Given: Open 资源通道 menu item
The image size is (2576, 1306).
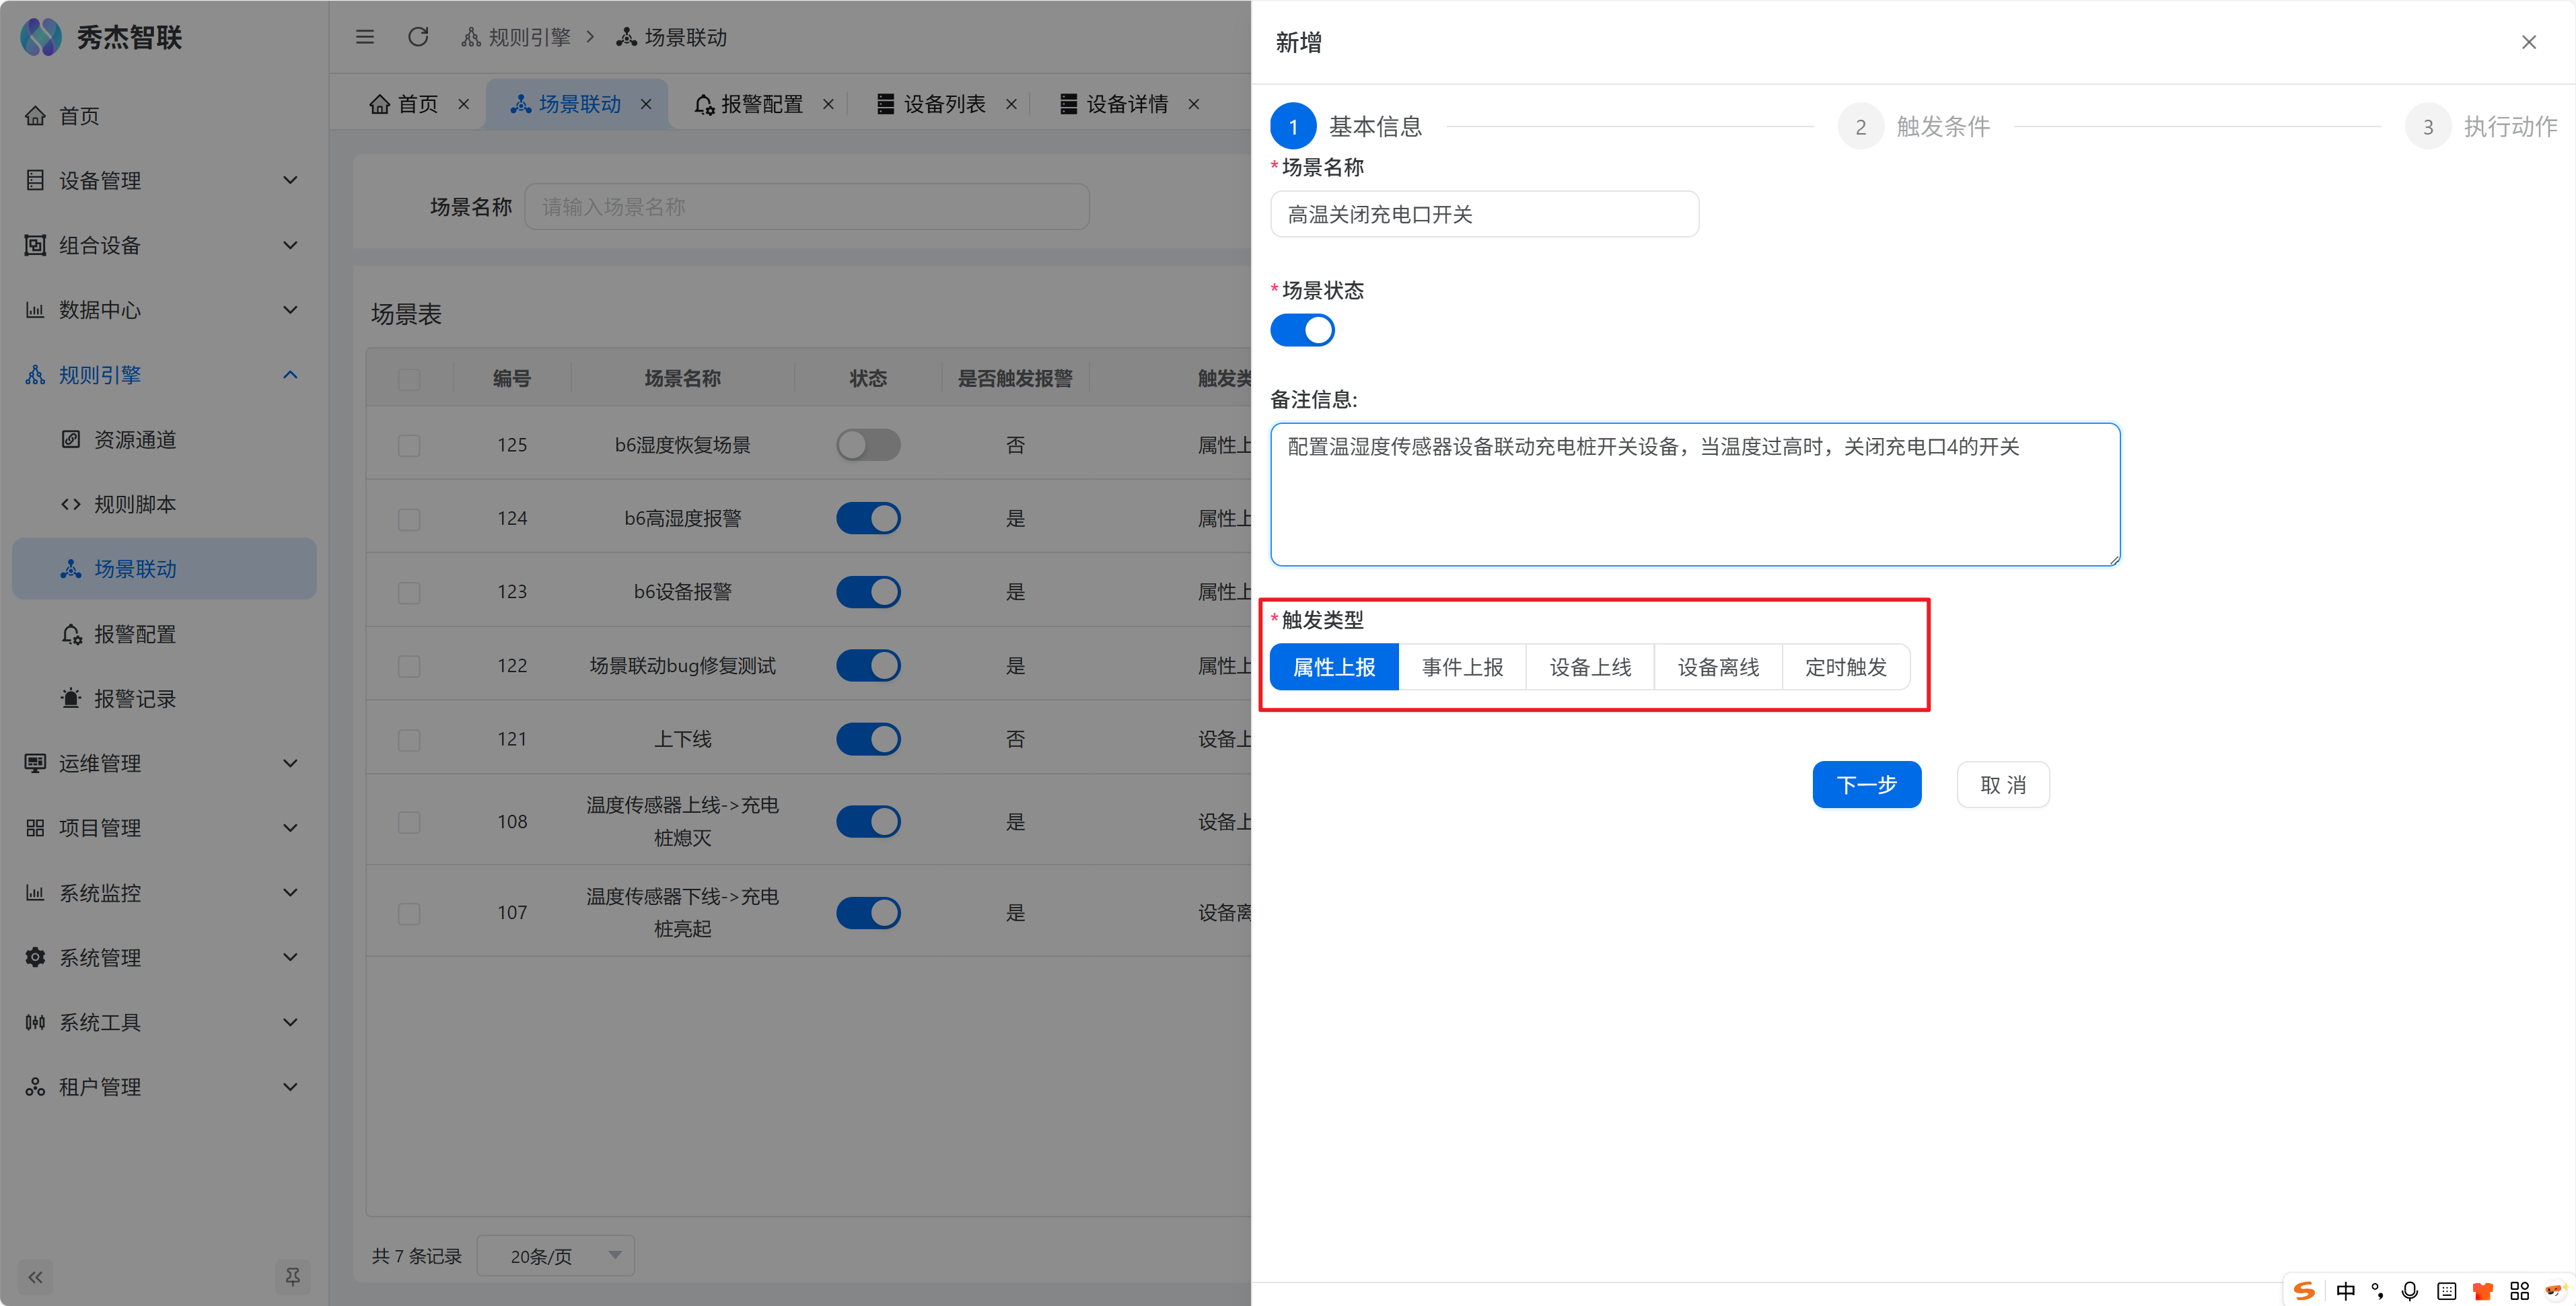Looking at the screenshot, I should pyautogui.click(x=134, y=440).
